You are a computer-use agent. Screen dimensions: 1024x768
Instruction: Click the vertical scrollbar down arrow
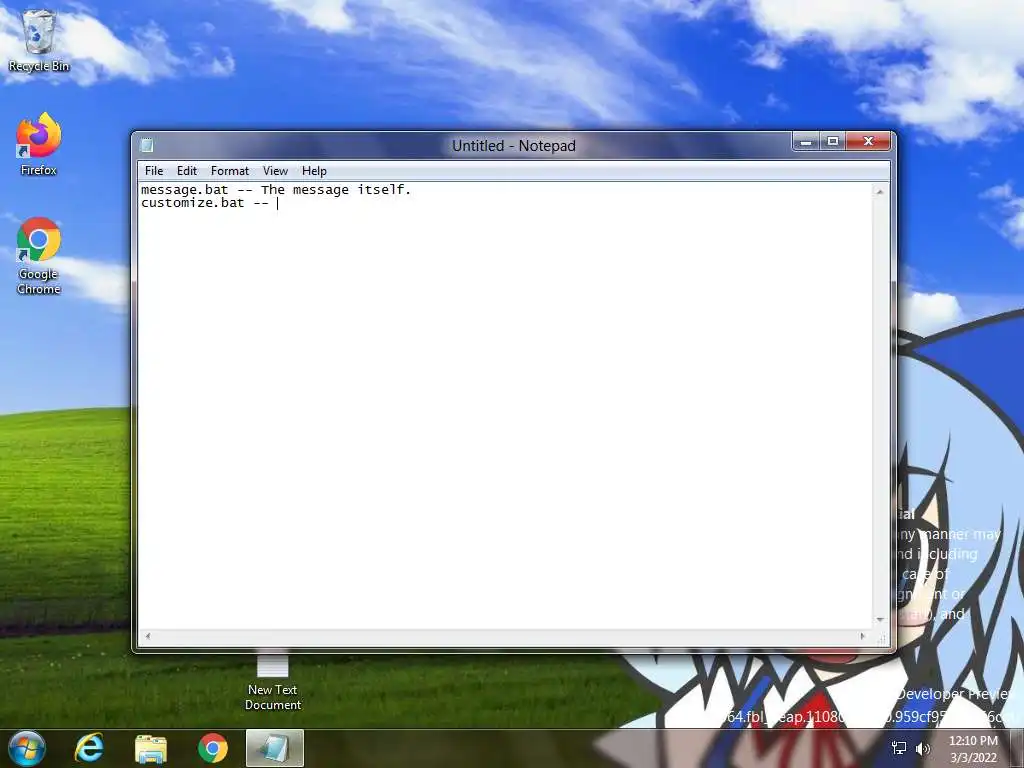pyautogui.click(x=880, y=620)
